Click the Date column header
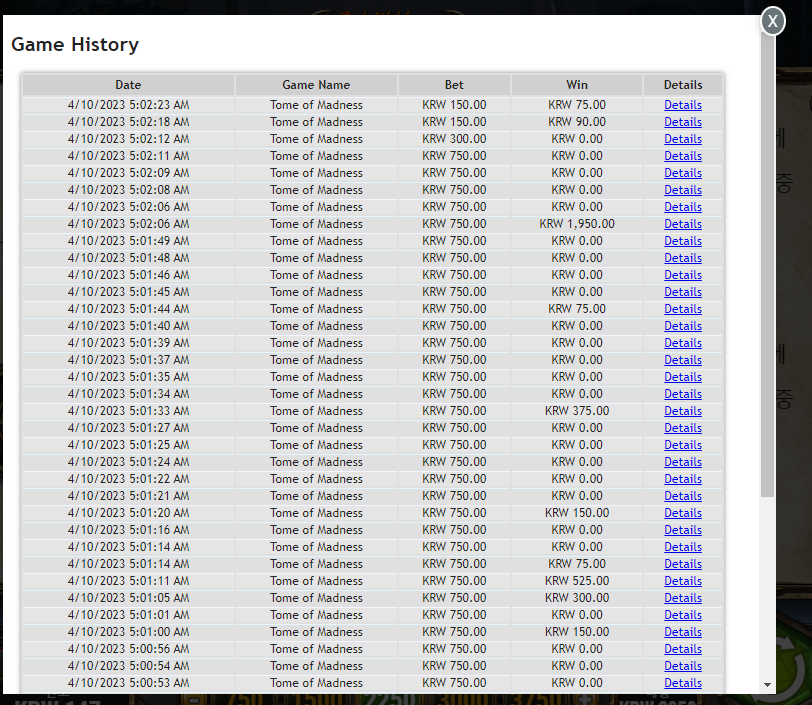 pos(128,85)
